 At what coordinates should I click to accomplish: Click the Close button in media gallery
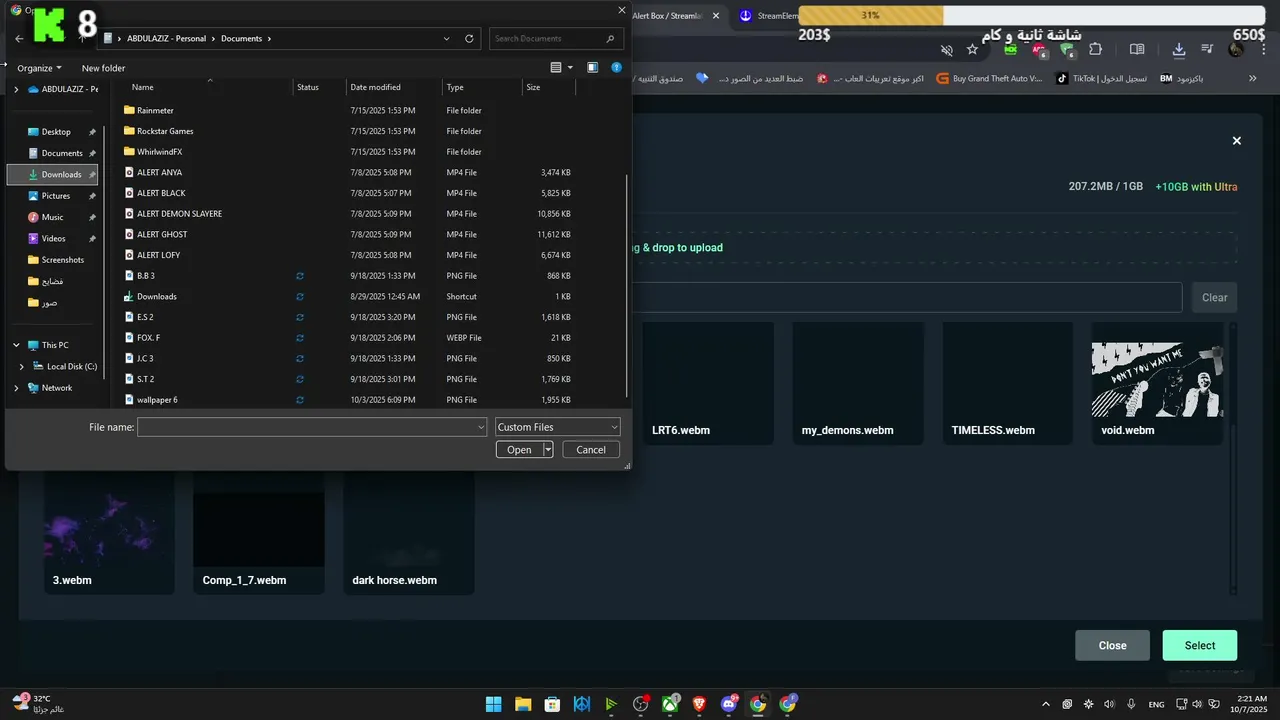[x=1112, y=645]
